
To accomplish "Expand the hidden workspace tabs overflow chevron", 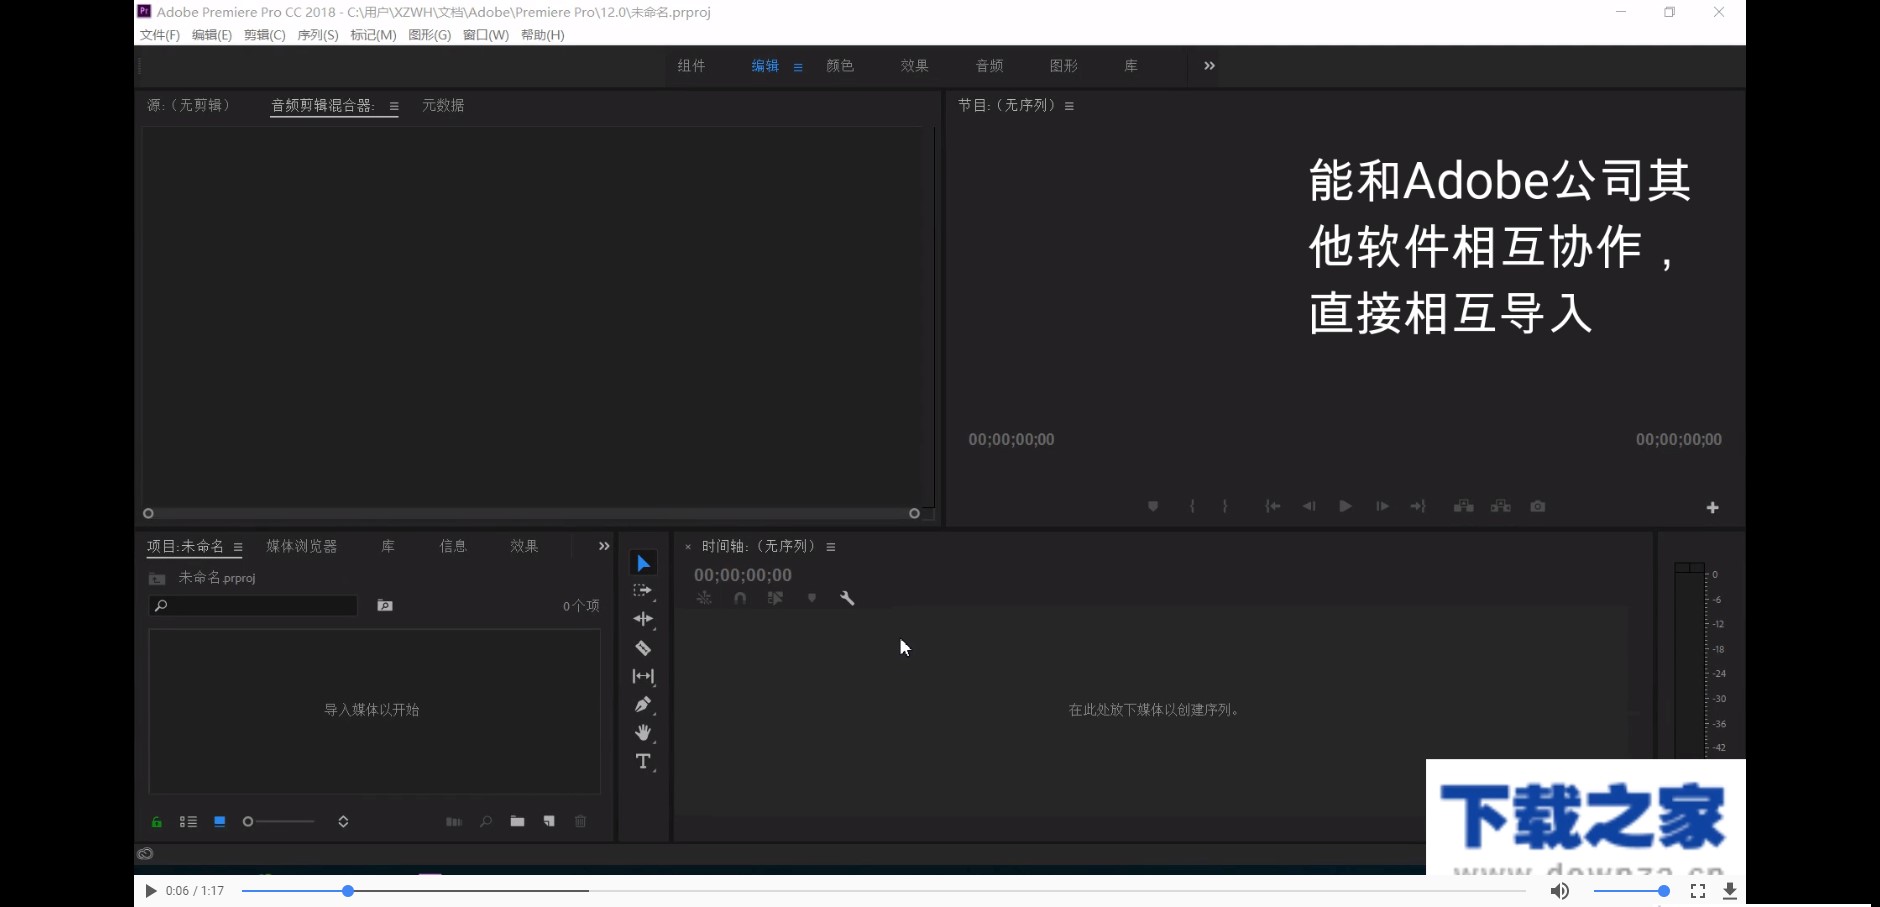I will click(1208, 66).
